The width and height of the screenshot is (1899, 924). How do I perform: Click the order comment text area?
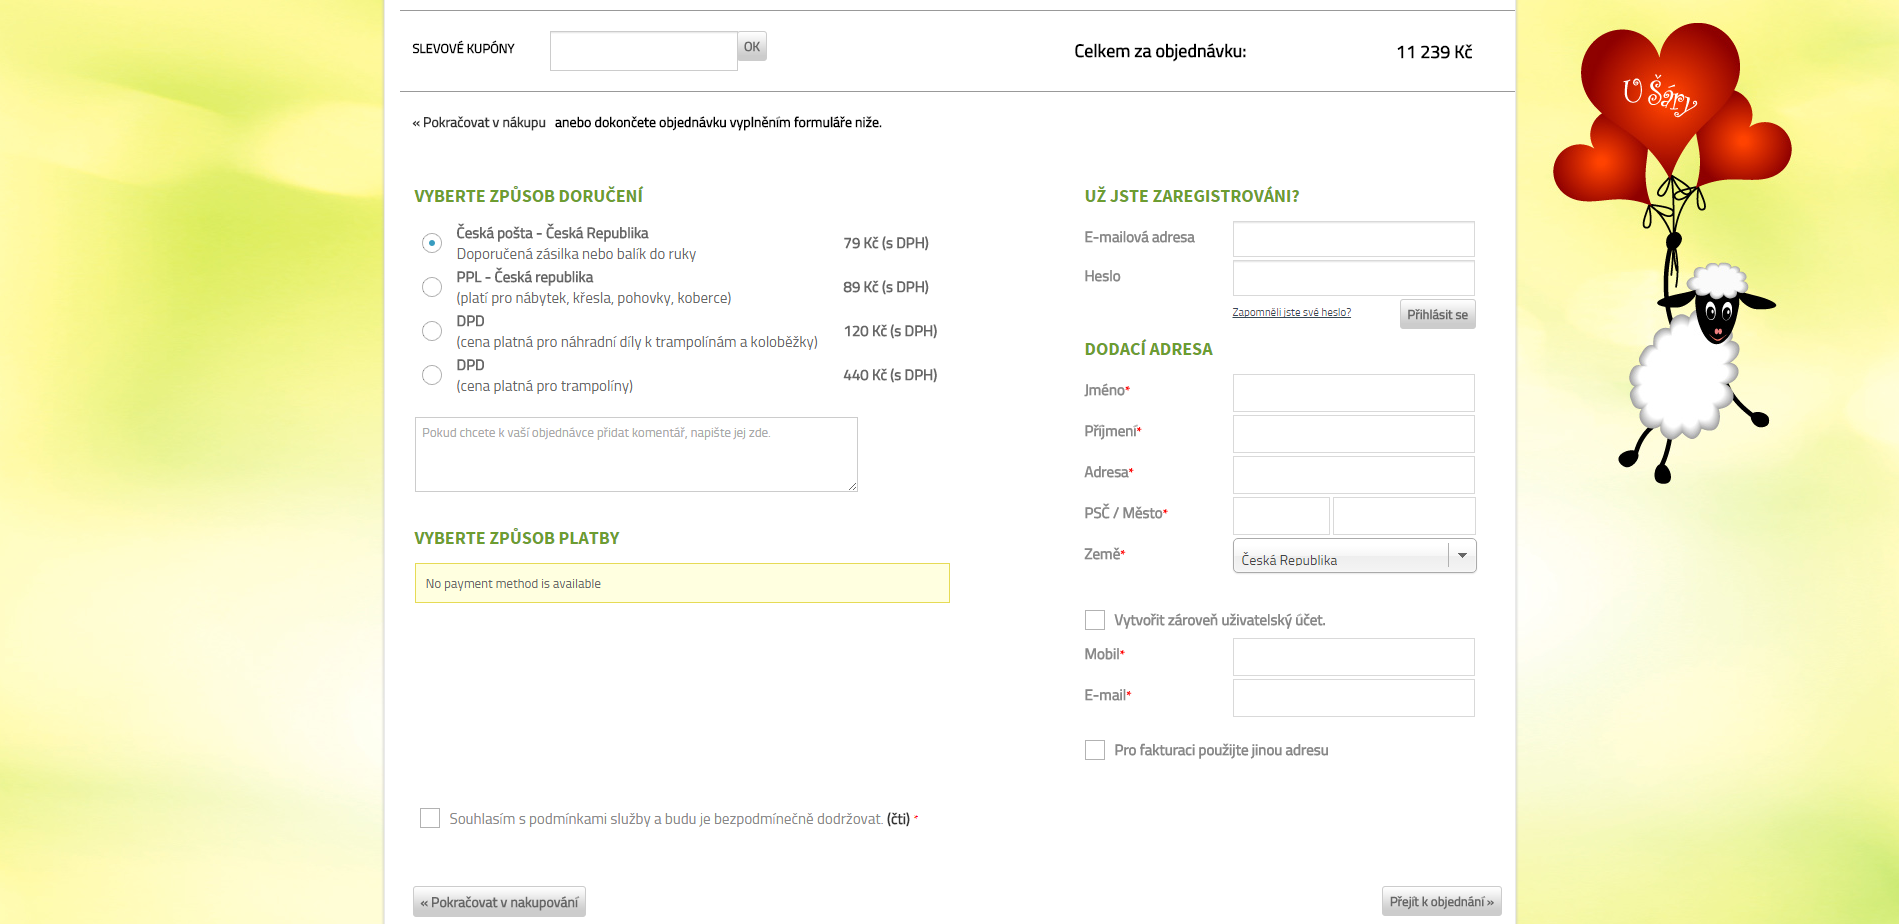click(x=636, y=455)
